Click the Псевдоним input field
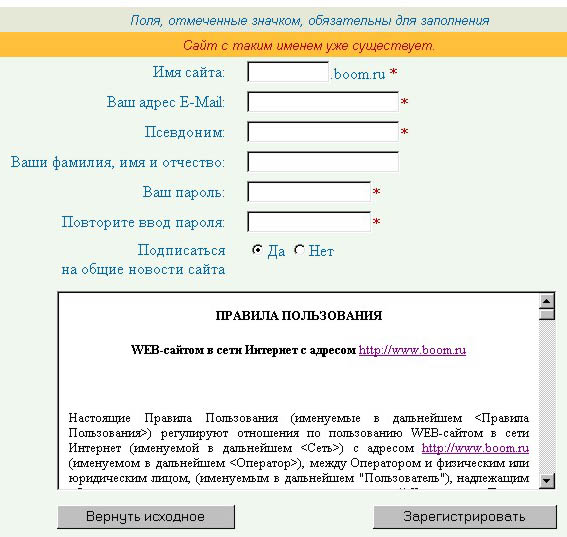The height and width of the screenshot is (537, 567). (323, 132)
